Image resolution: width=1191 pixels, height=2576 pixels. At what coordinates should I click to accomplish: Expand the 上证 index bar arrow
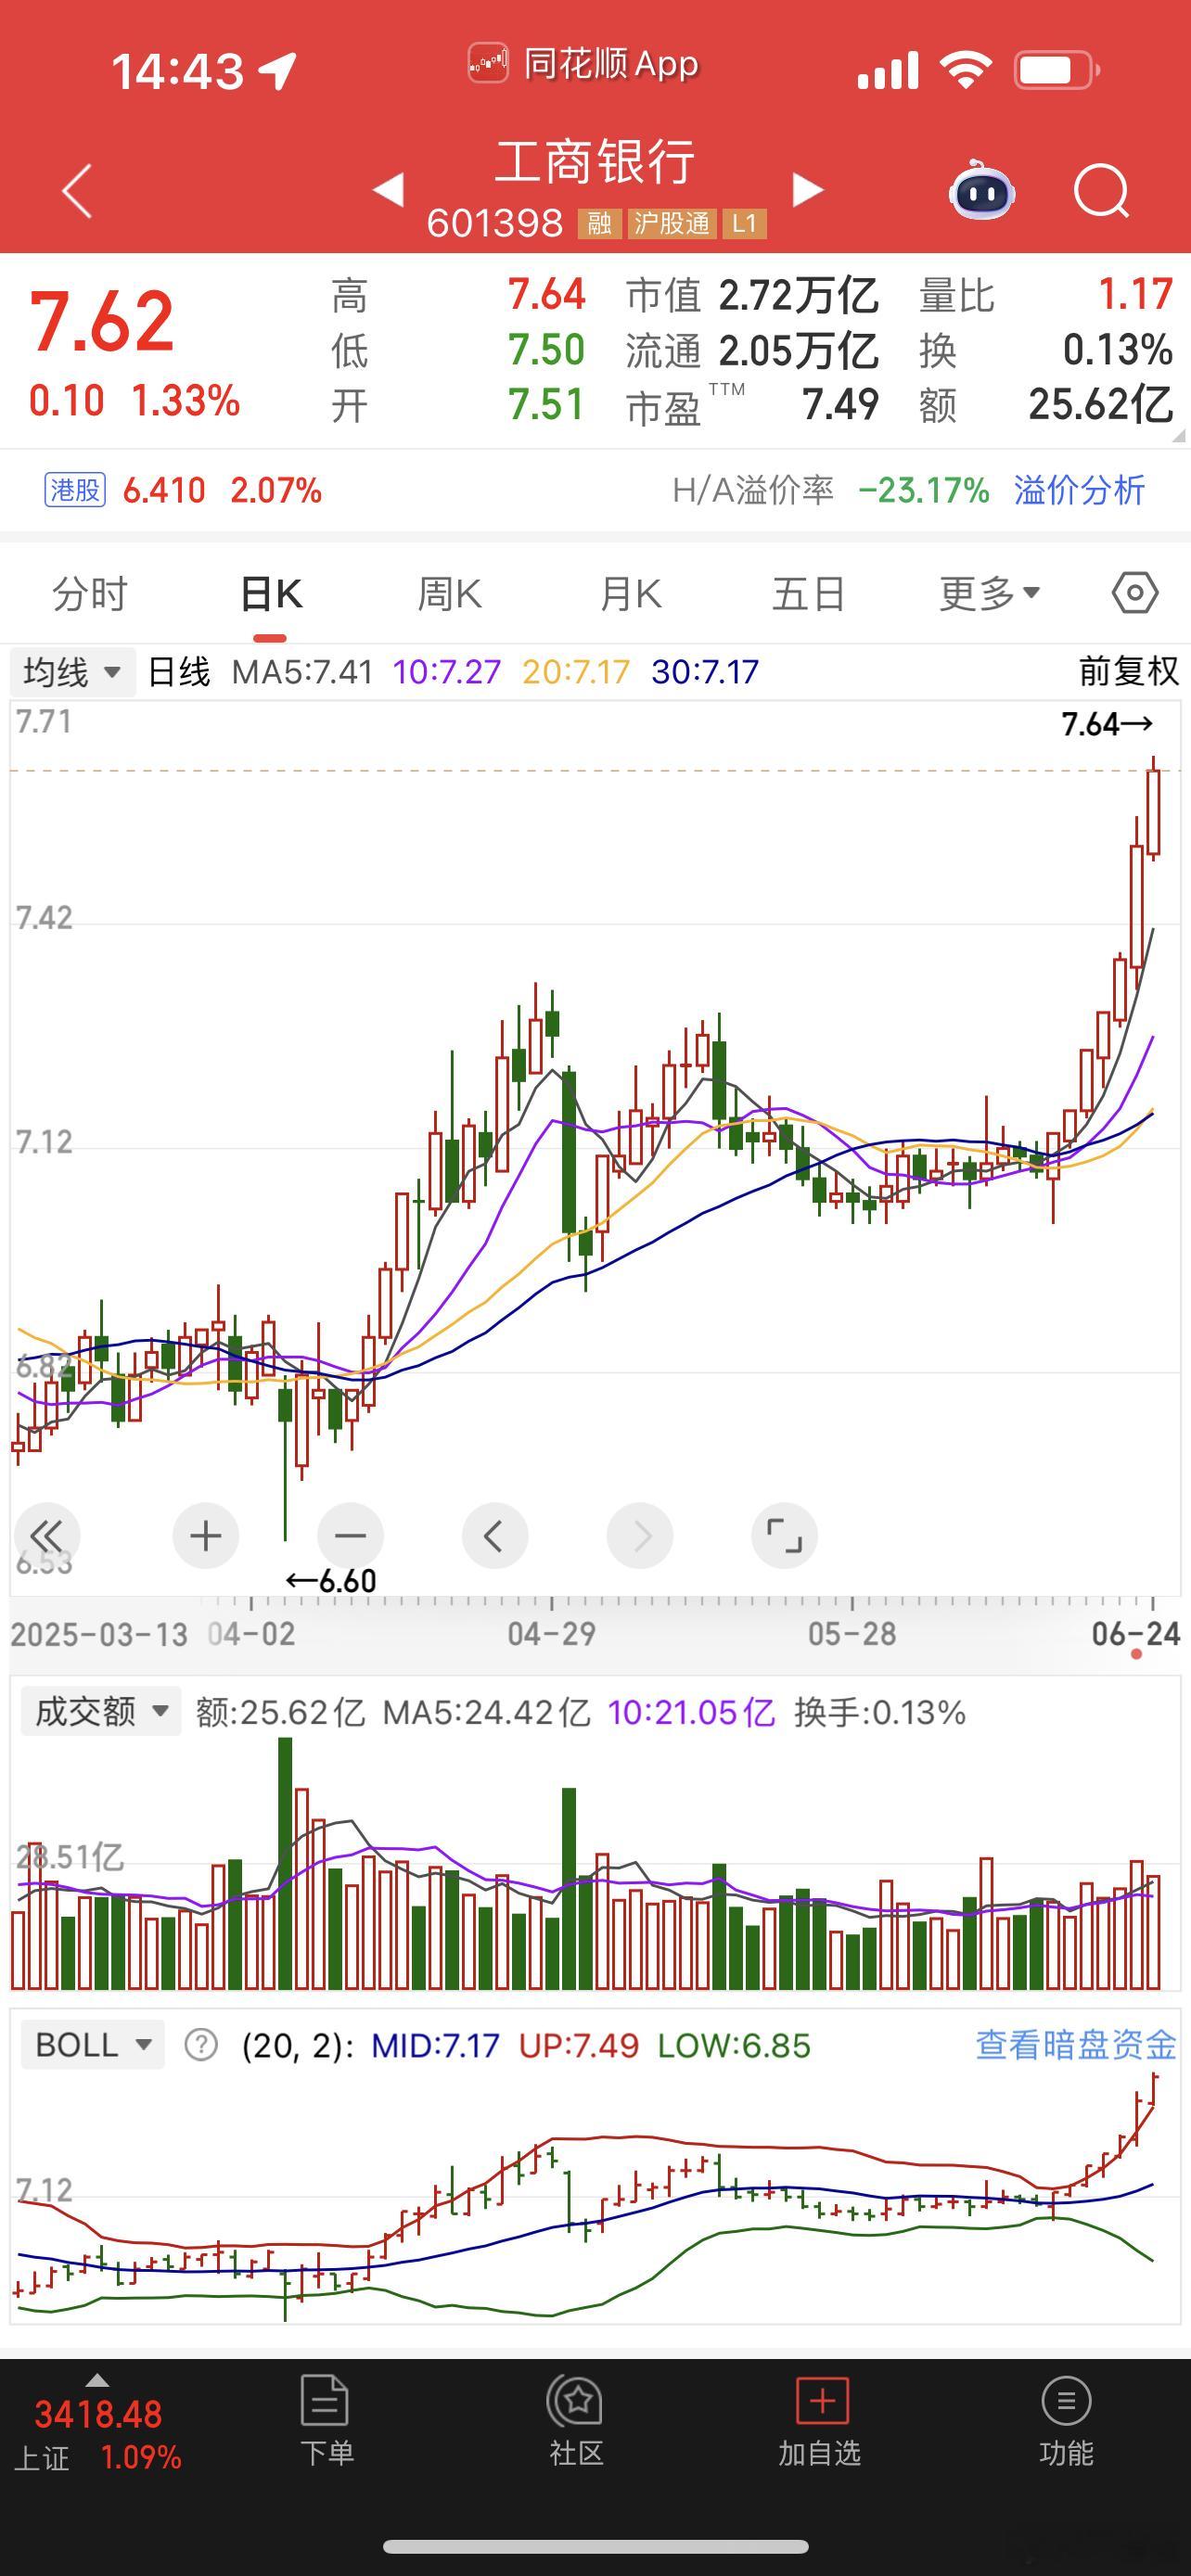coord(97,2379)
